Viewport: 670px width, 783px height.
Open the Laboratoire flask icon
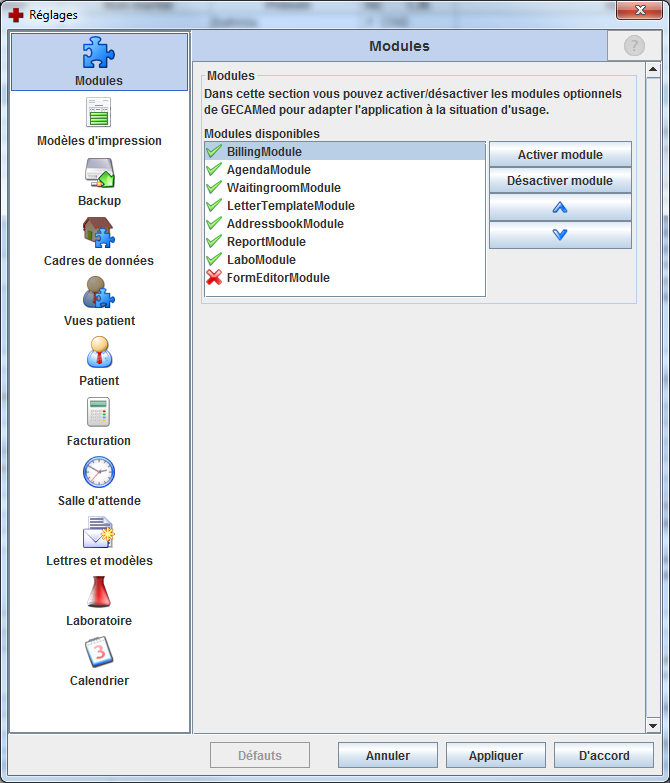(x=99, y=592)
